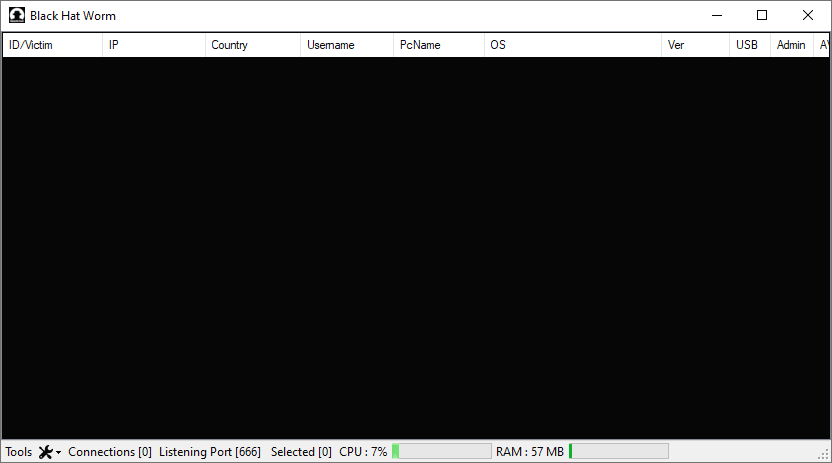Open the Tools menu label
Screen dimensions: 832x463
pos(19,452)
